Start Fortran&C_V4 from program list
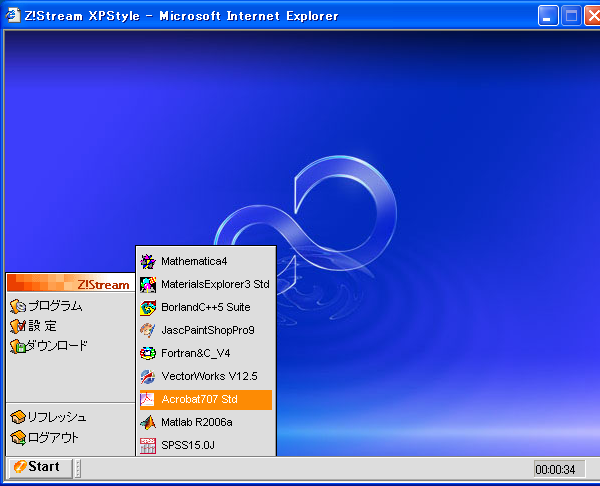 coord(206,354)
